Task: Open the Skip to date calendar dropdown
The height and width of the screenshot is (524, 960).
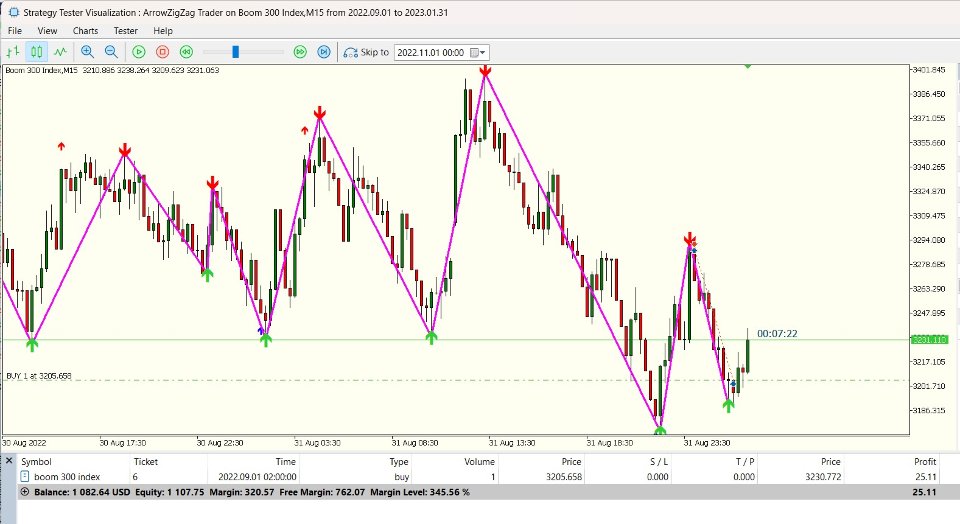Action: [478, 53]
